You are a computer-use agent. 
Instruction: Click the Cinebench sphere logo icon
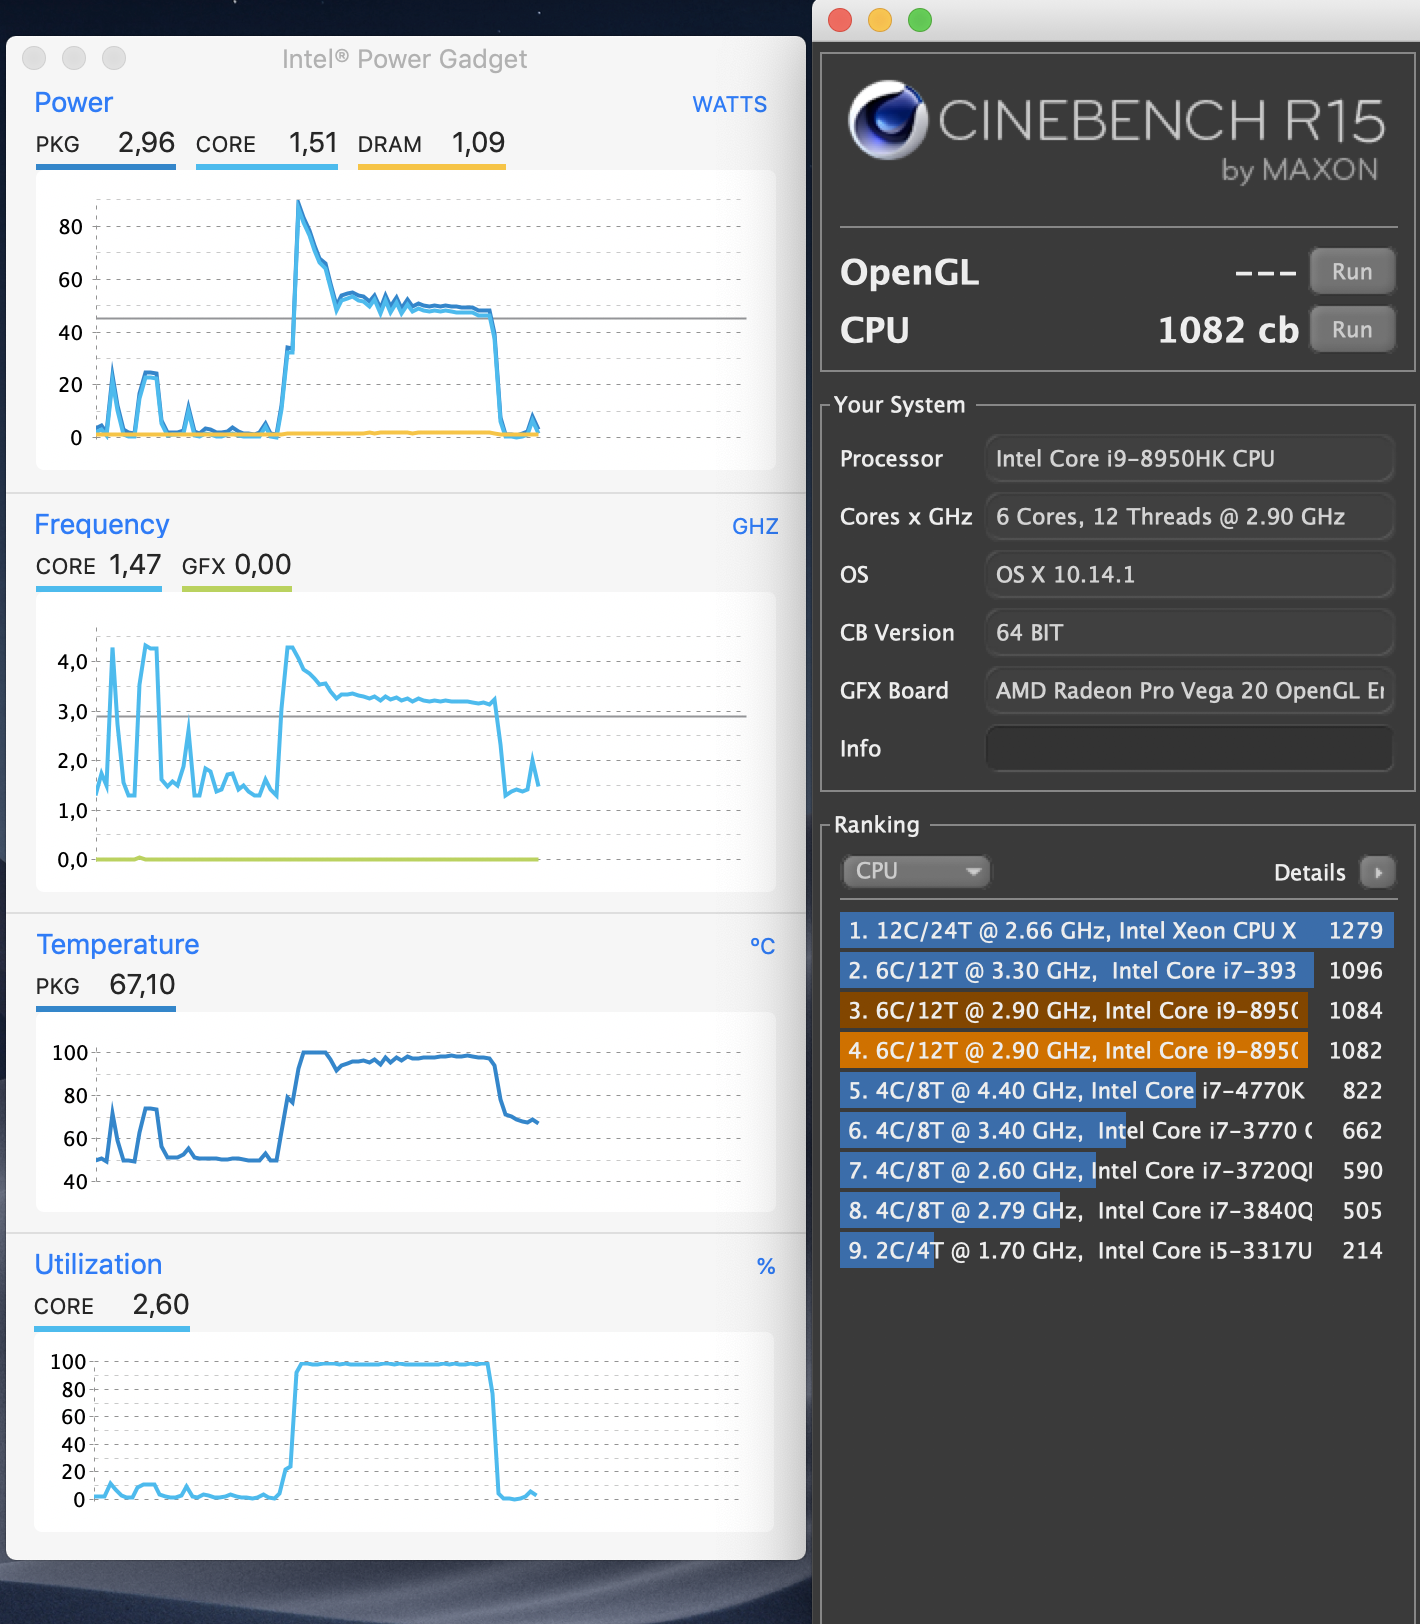point(887,120)
